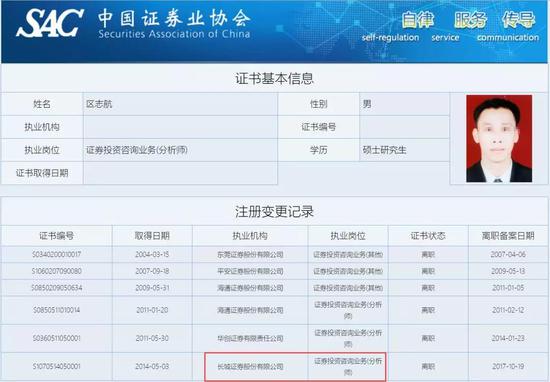This screenshot has width=550, height=382.
Task: Click certificate number S0360511050001
Action: click(56, 338)
